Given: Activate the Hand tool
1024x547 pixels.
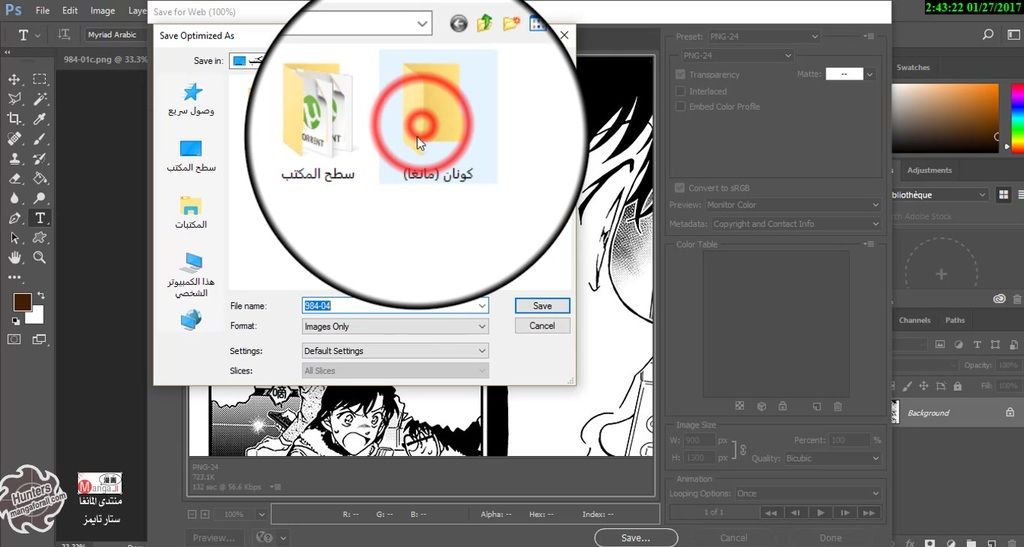Looking at the screenshot, I should pos(14,258).
